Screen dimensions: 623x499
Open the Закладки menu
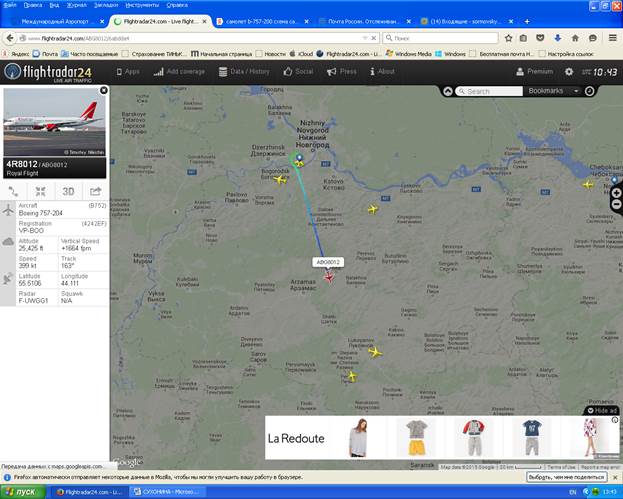coord(106,5)
